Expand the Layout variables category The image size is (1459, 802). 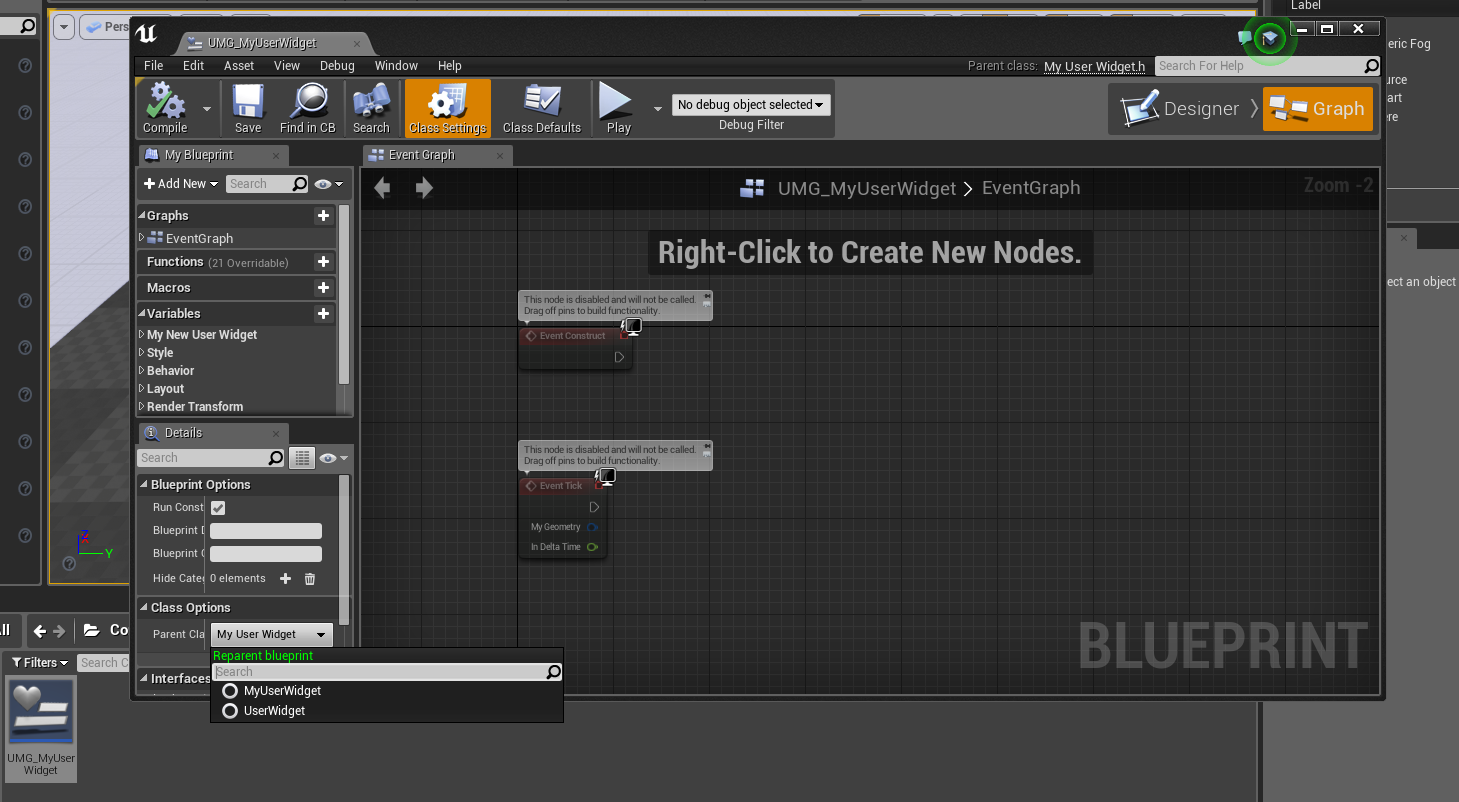coord(142,389)
